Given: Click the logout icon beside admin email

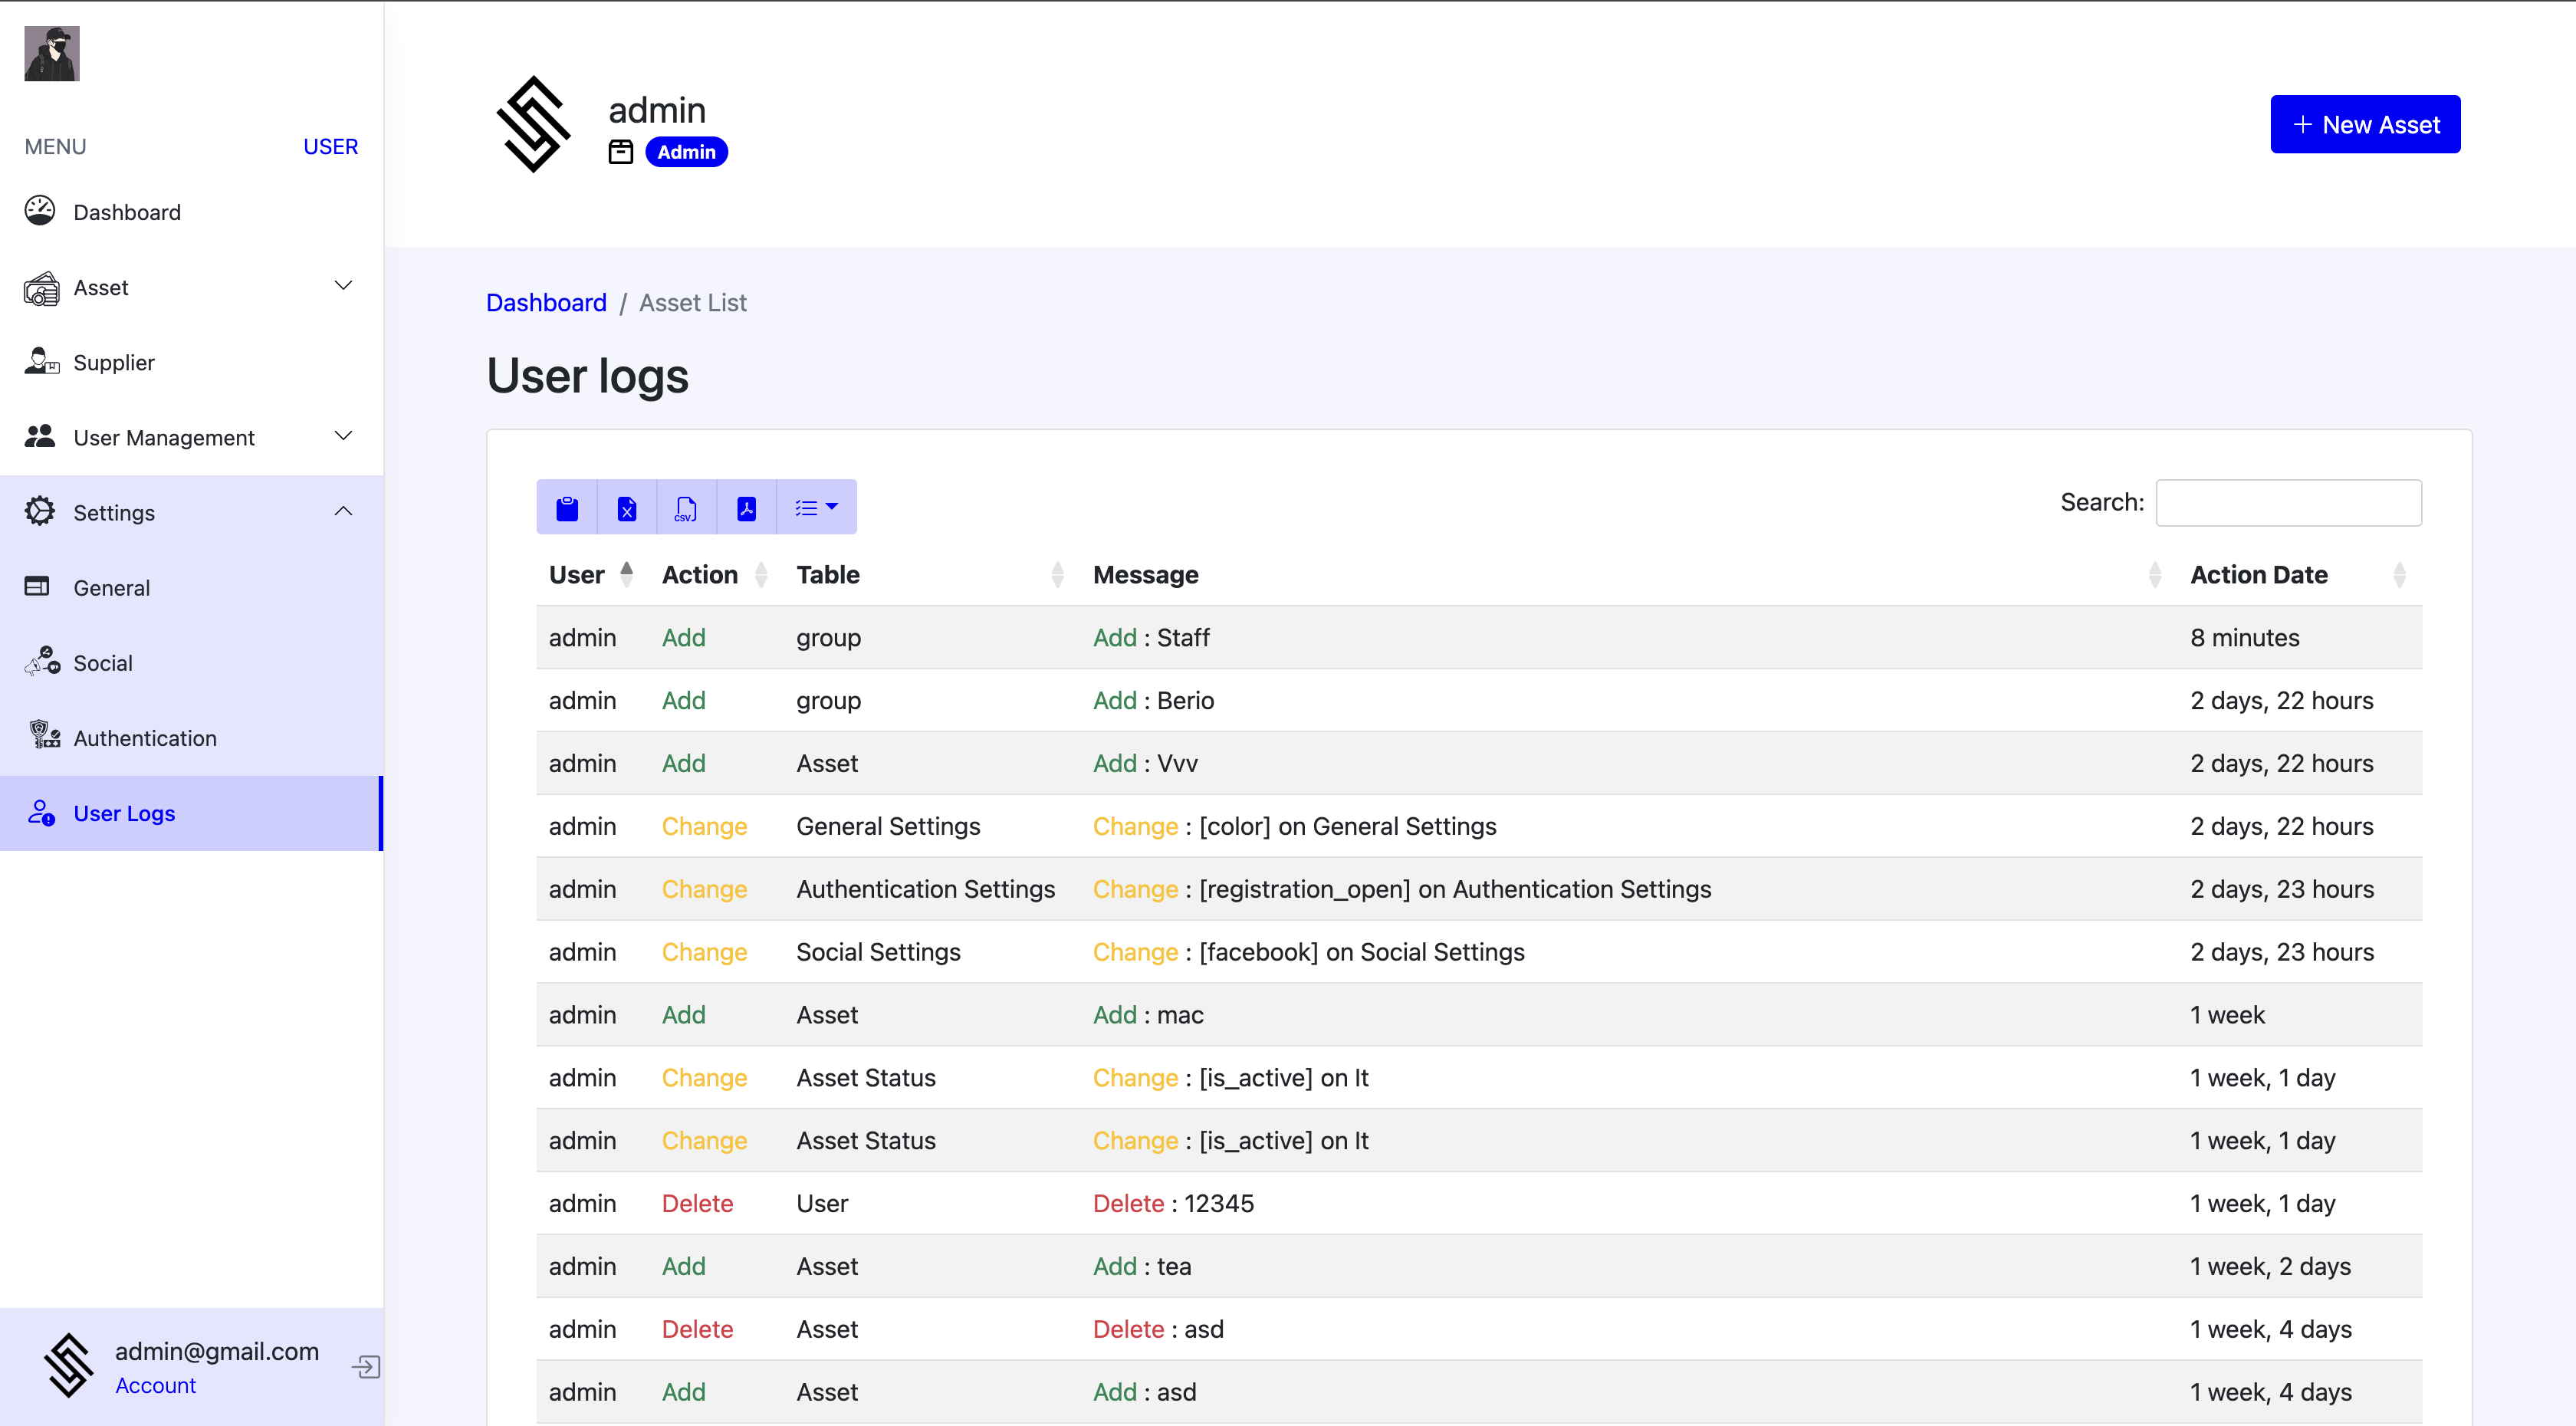Looking at the screenshot, I should click(x=366, y=1367).
